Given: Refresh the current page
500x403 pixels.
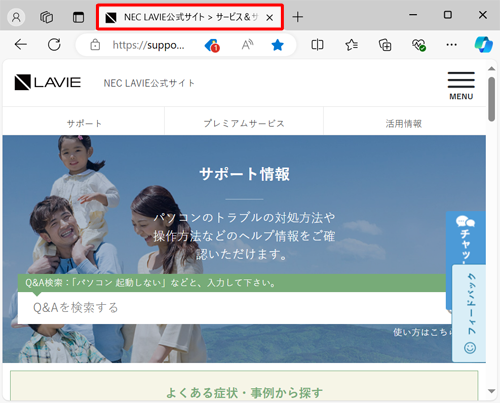Looking at the screenshot, I should click(x=54, y=44).
